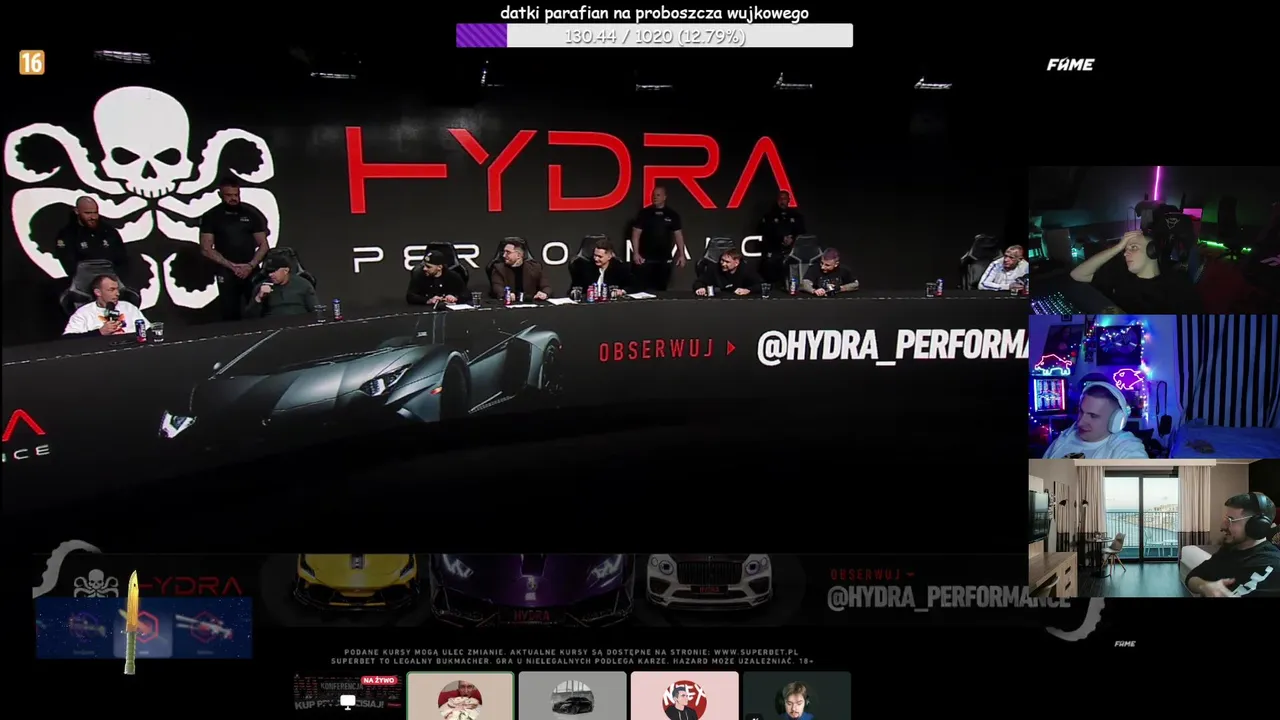Click the "datki parafian na proboszcza wujkowego" title
This screenshot has height=720, width=1280.
(654, 13)
